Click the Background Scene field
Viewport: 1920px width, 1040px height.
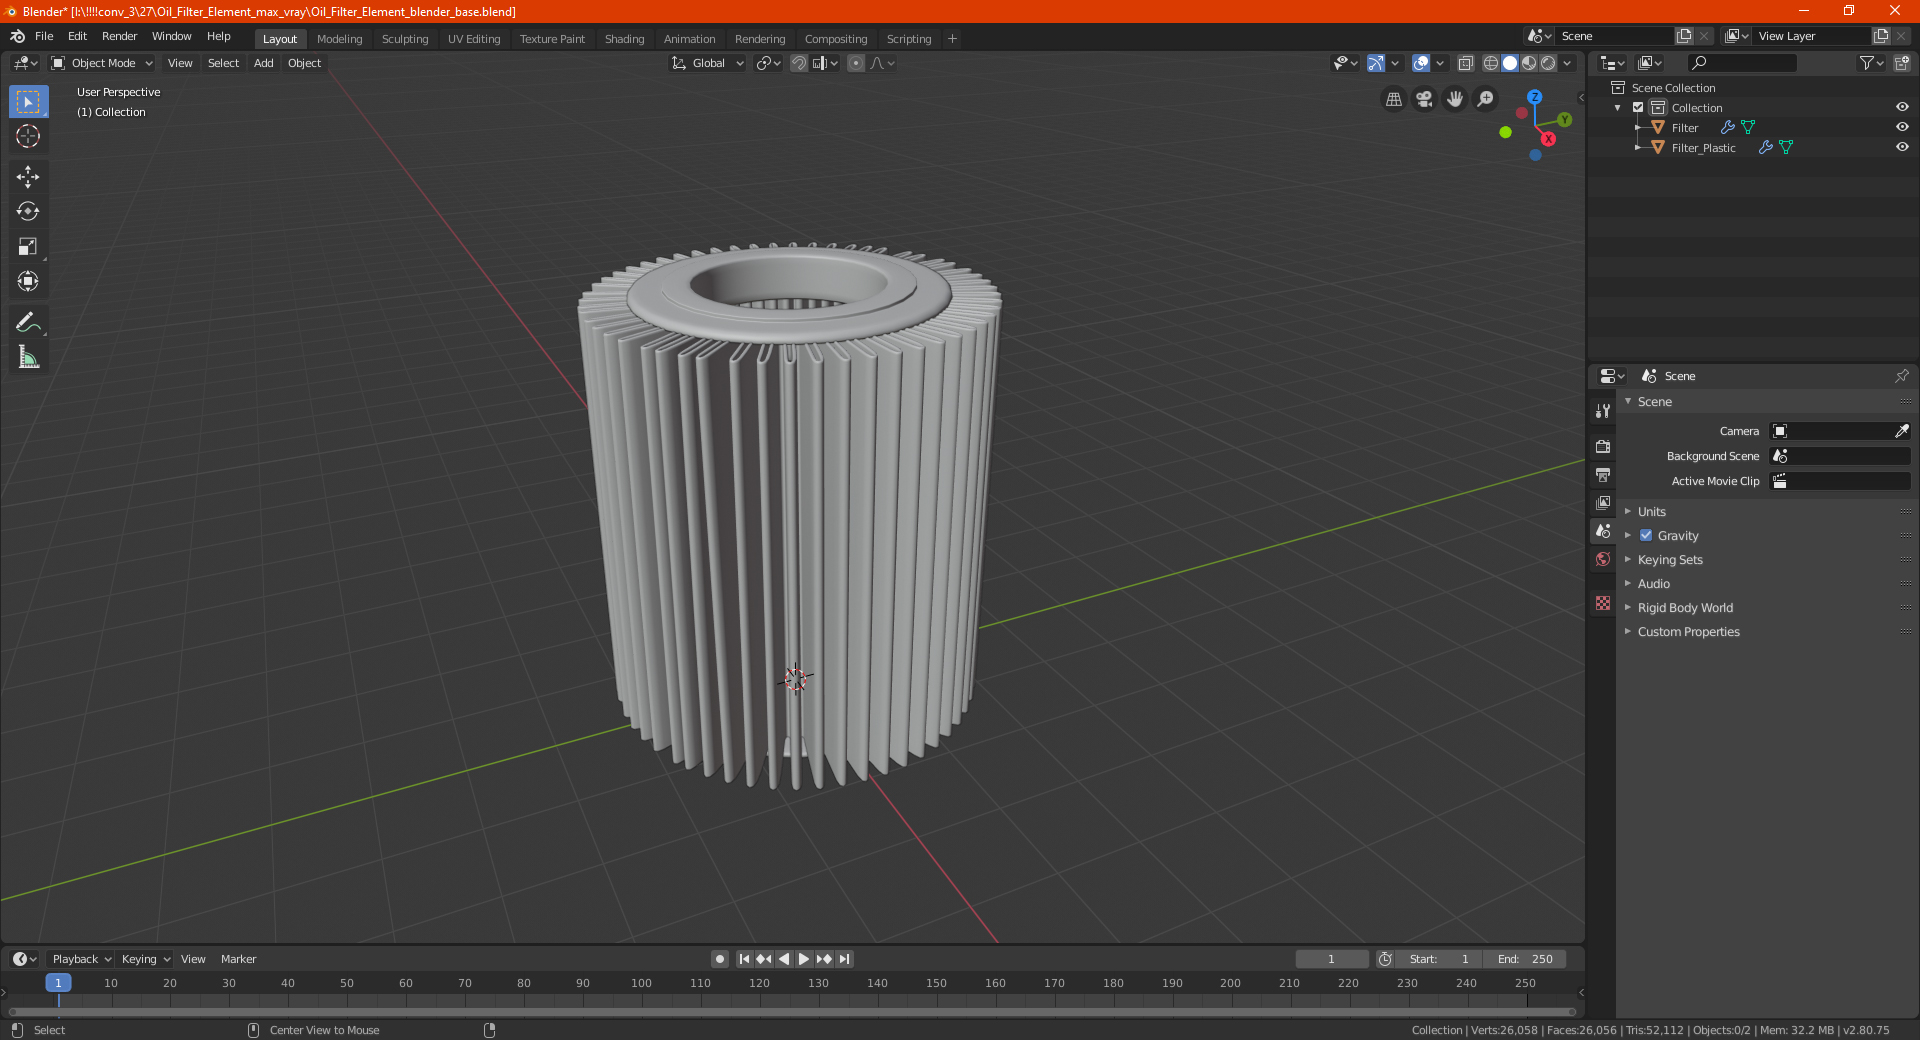(x=1840, y=456)
